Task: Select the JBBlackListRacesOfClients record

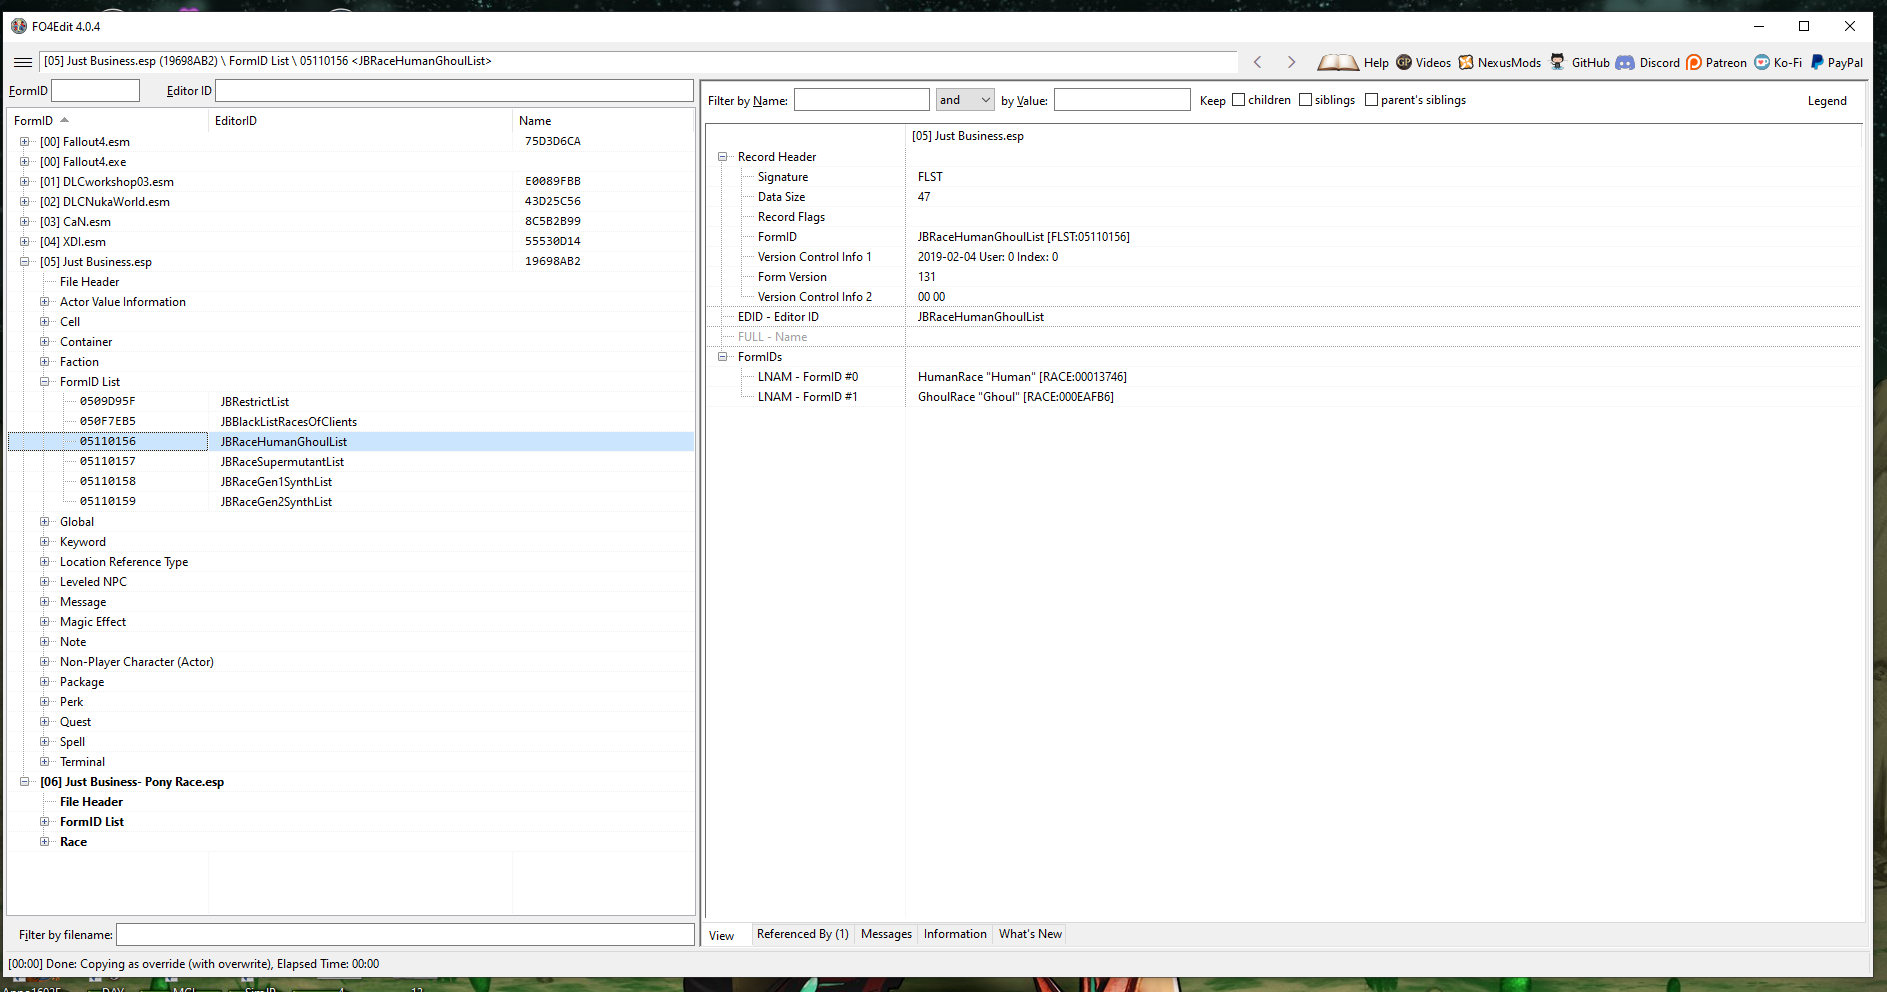Action: tap(289, 422)
